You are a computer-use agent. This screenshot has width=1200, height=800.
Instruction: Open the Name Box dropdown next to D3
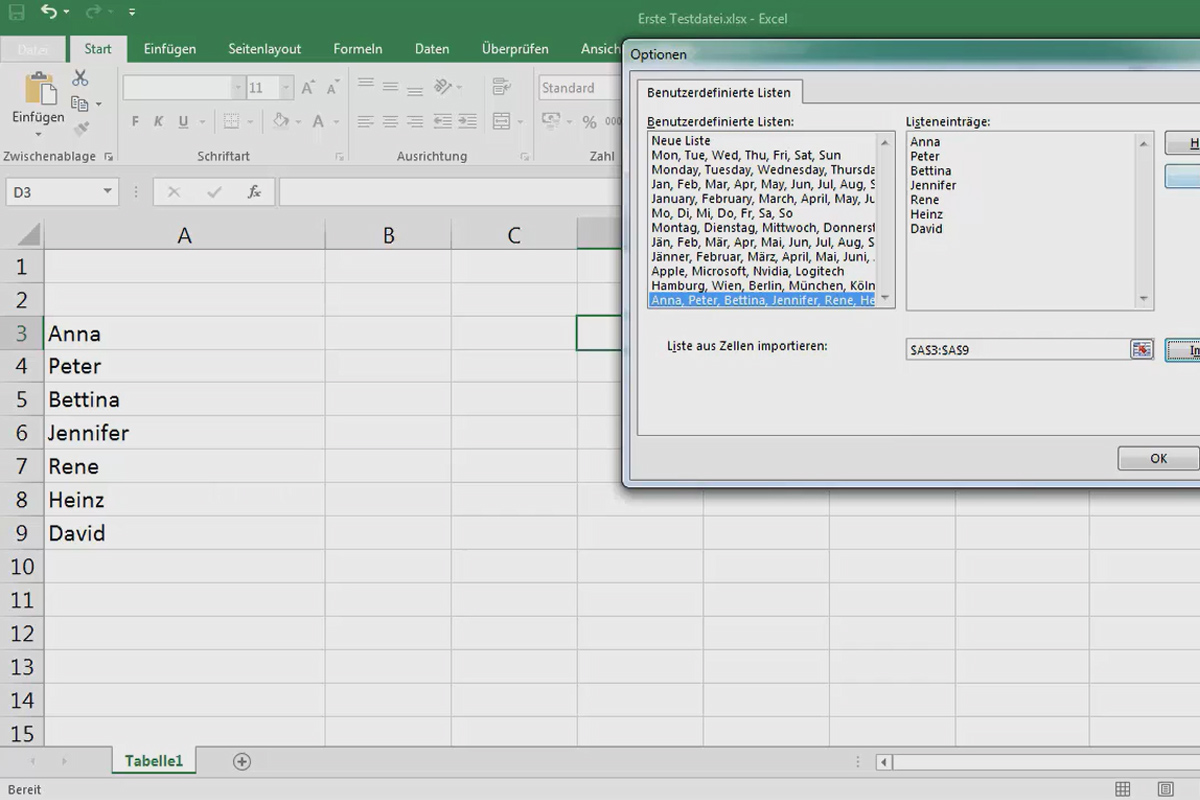(x=107, y=192)
